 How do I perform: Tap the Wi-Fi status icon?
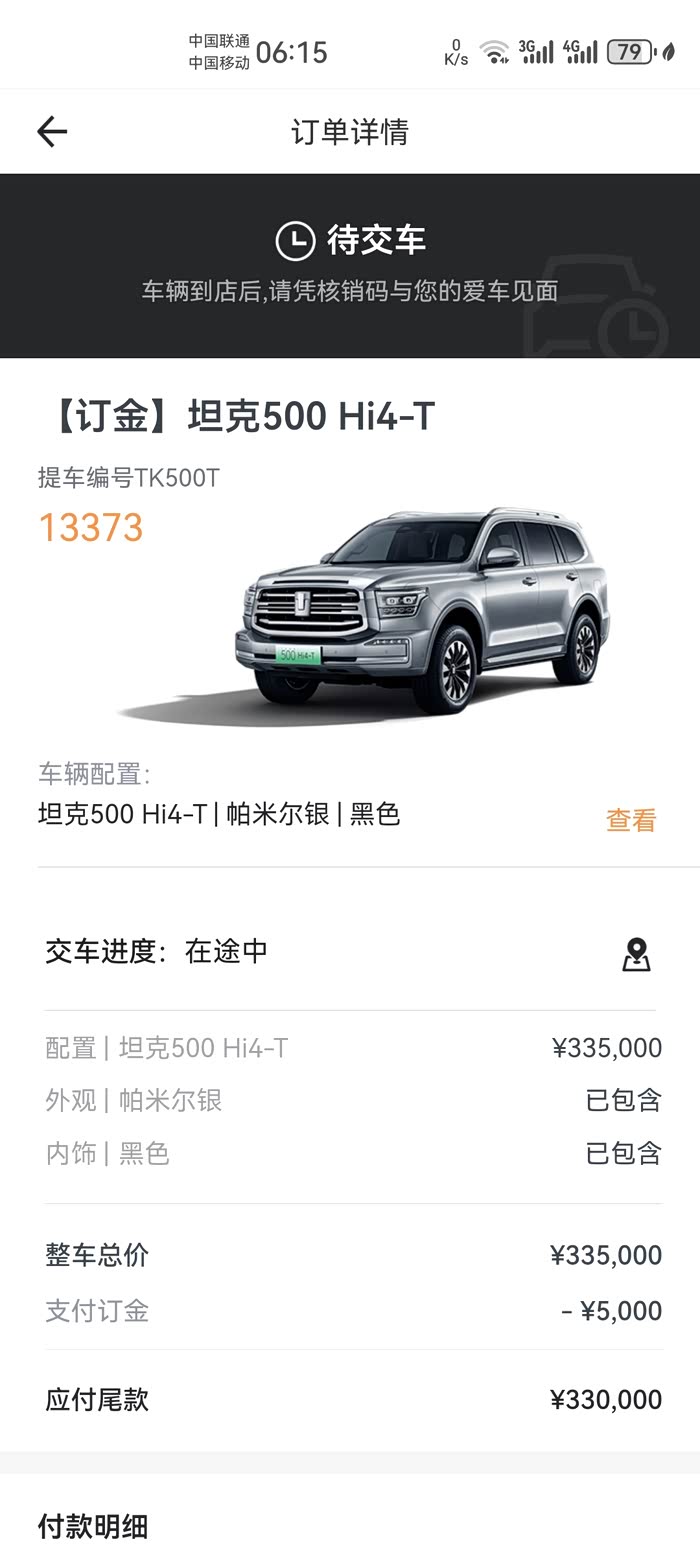(x=494, y=52)
